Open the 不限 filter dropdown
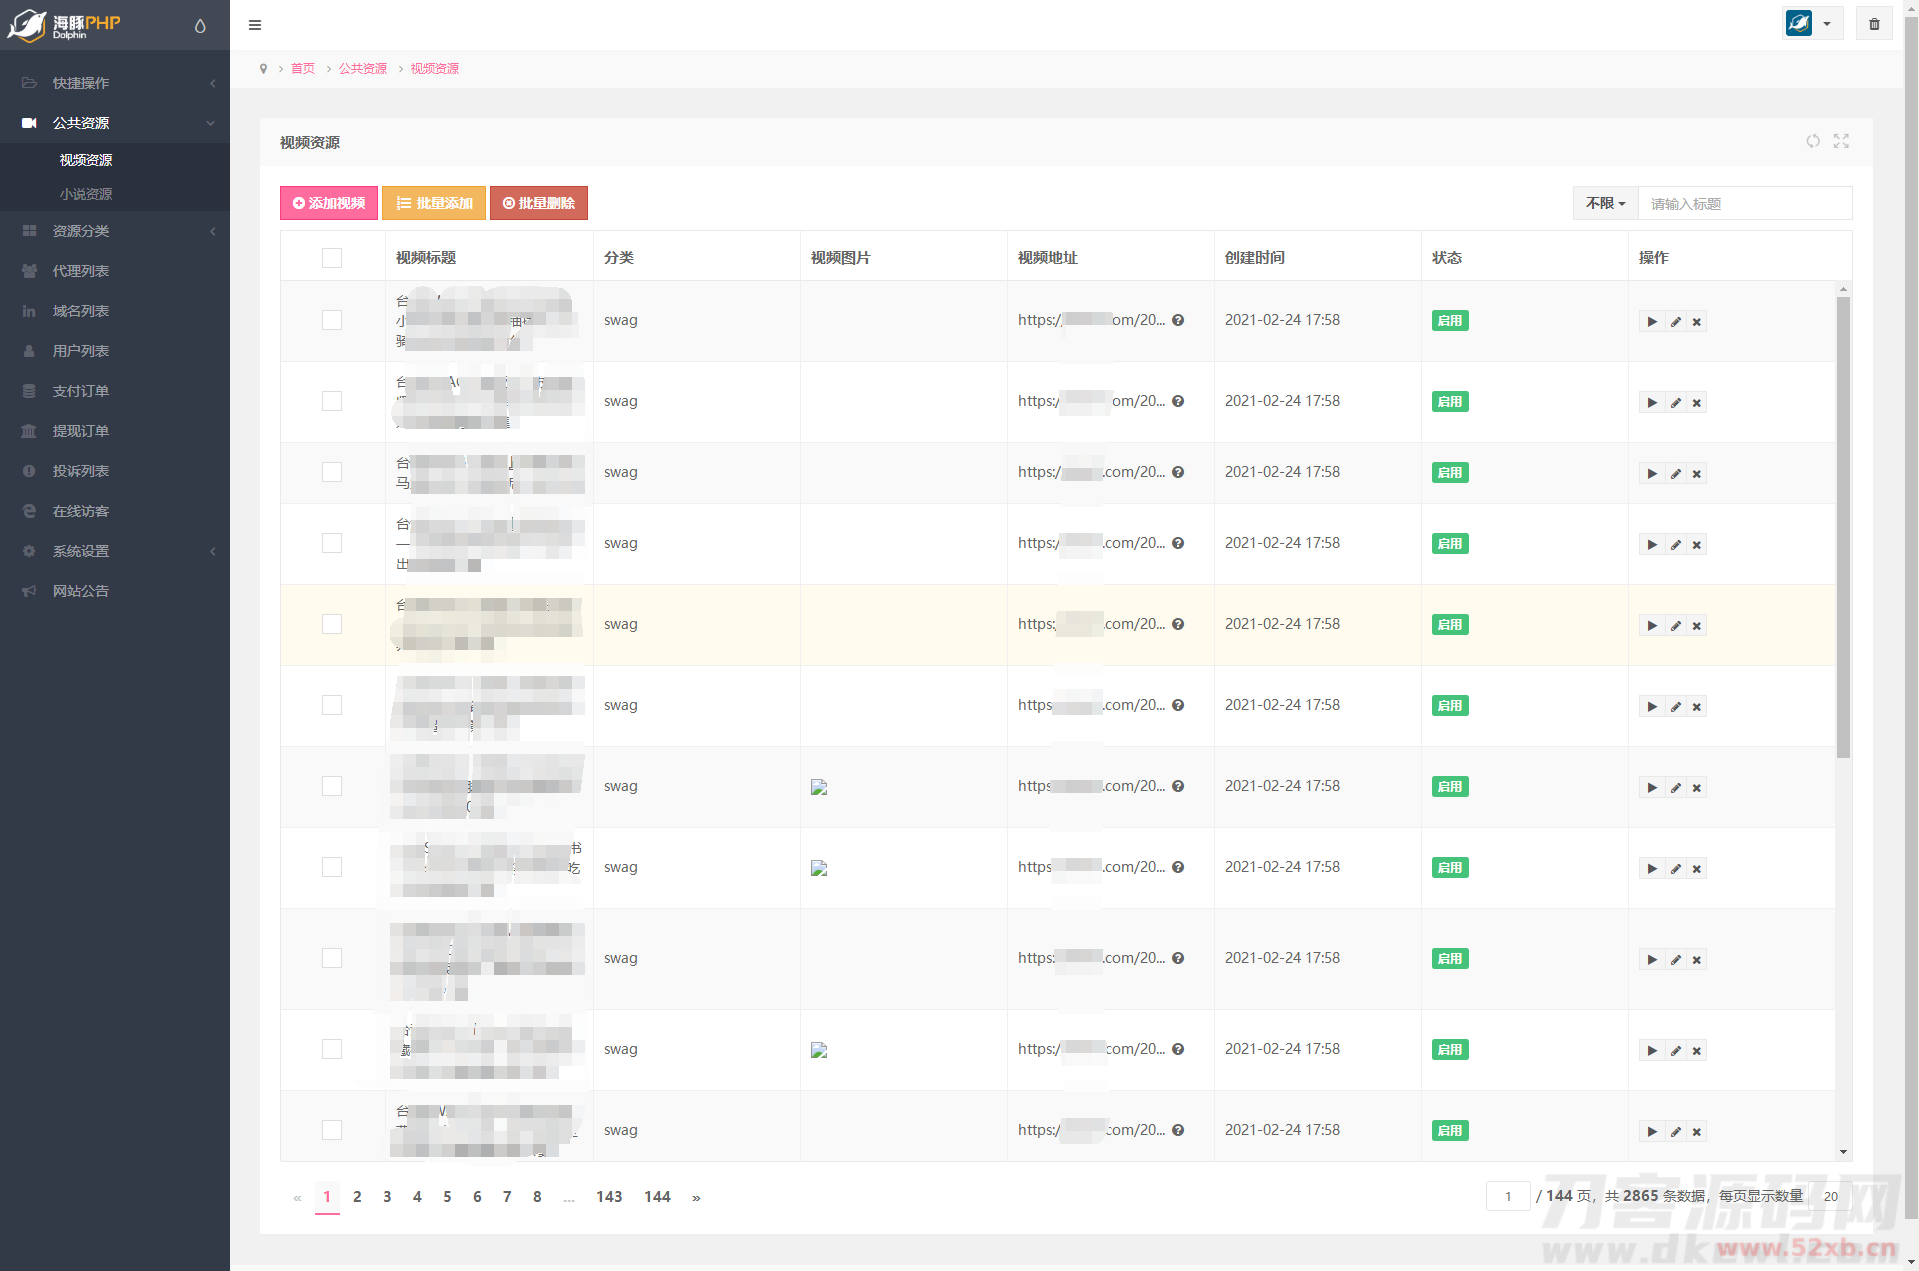Viewport: 1919px width, 1271px height. pos(1605,203)
